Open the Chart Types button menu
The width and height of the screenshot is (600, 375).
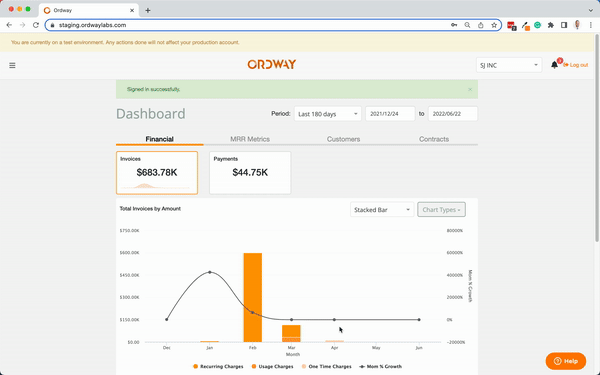coord(441,210)
